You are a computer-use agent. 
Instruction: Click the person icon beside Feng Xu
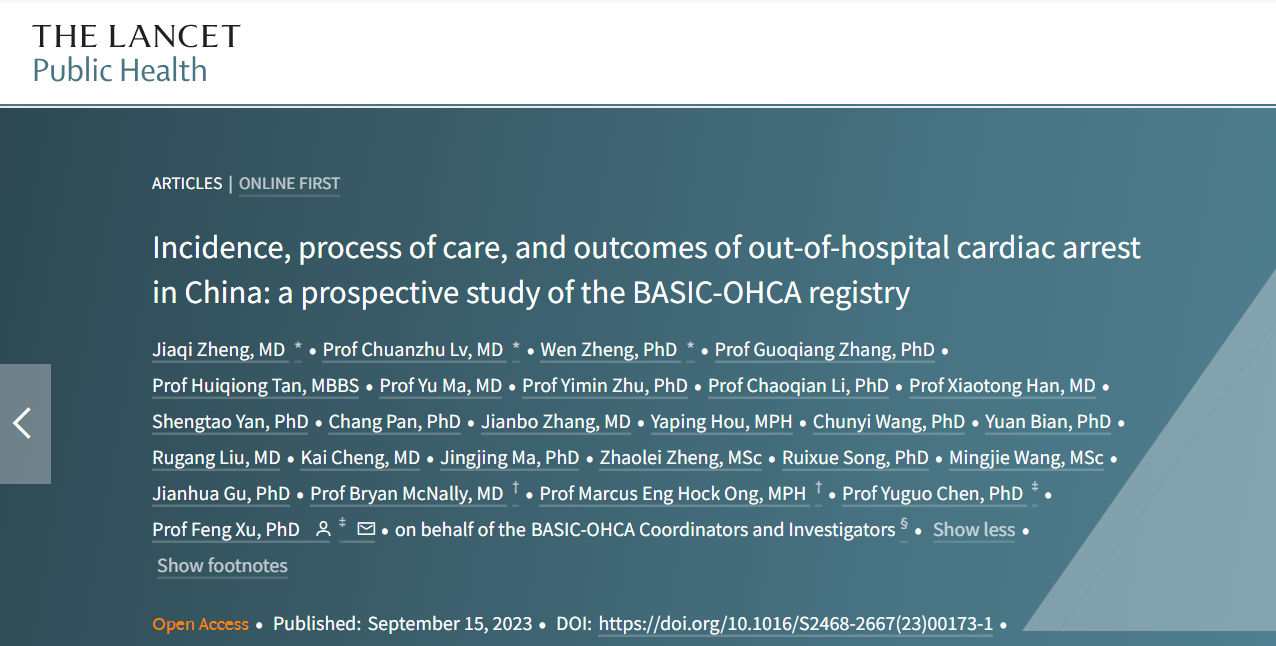323,530
